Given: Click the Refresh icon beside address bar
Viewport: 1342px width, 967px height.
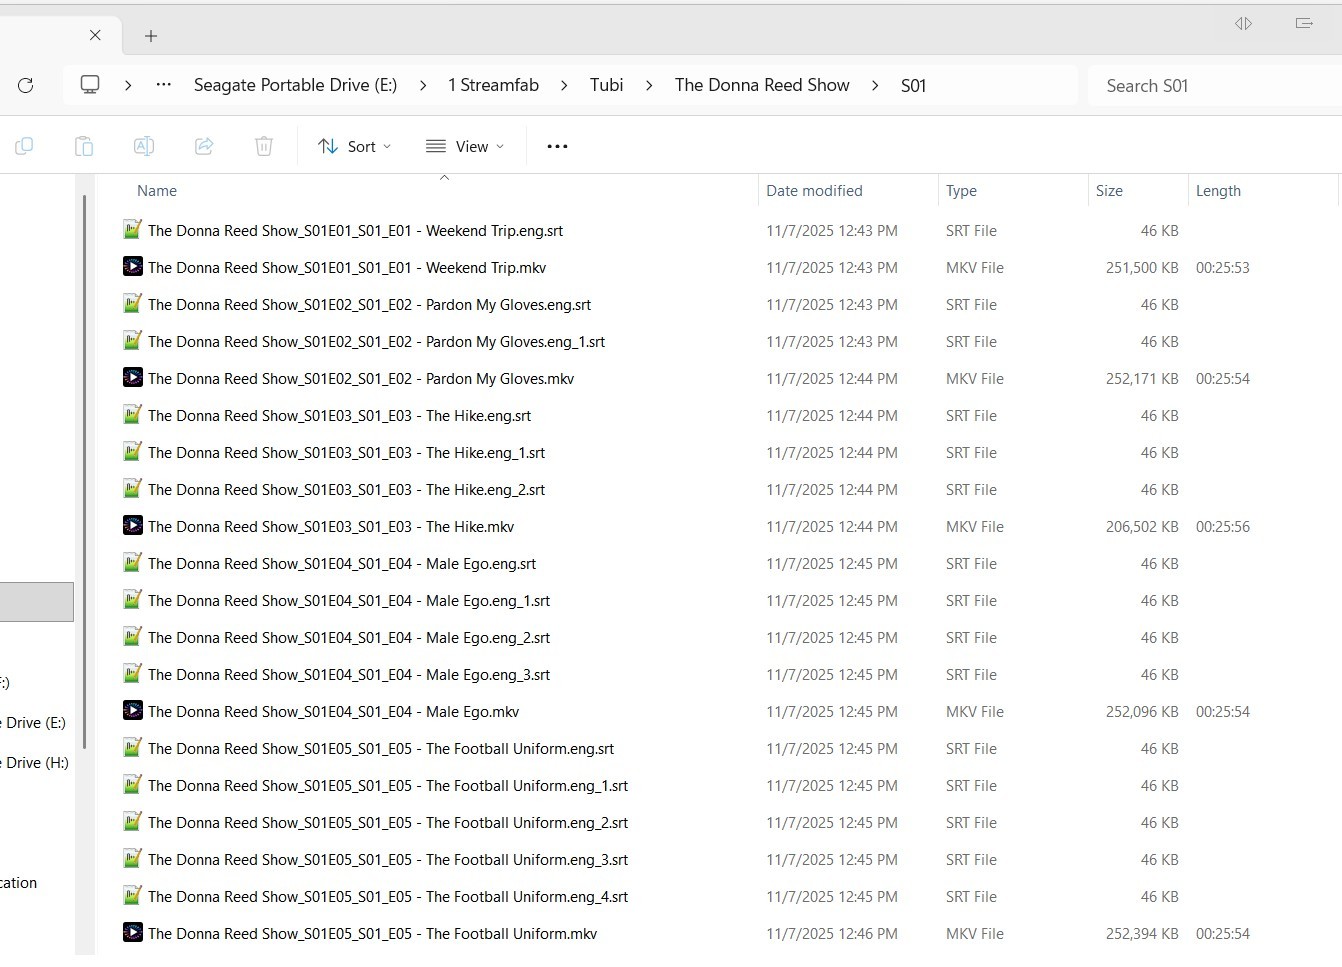Looking at the screenshot, I should 26,86.
